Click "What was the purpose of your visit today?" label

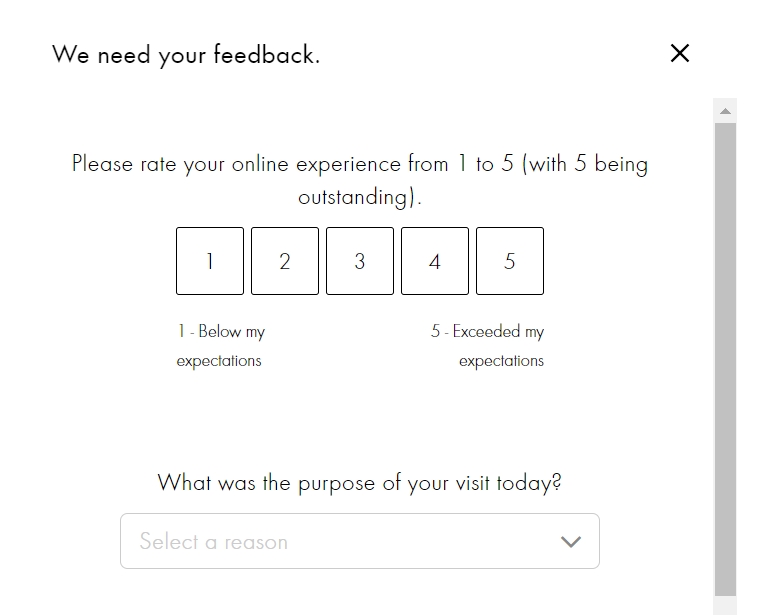(x=359, y=483)
